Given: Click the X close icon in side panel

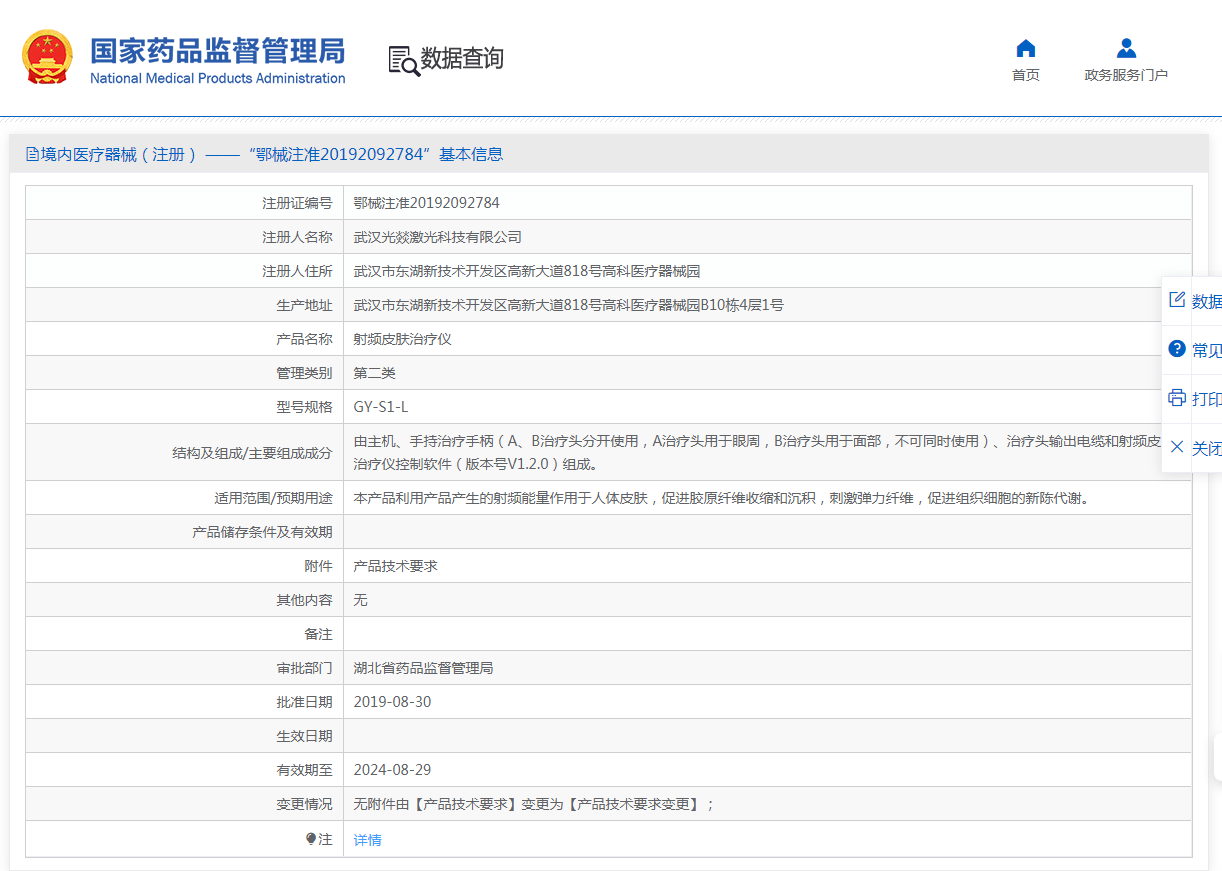Looking at the screenshot, I should click(x=1177, y=447).
